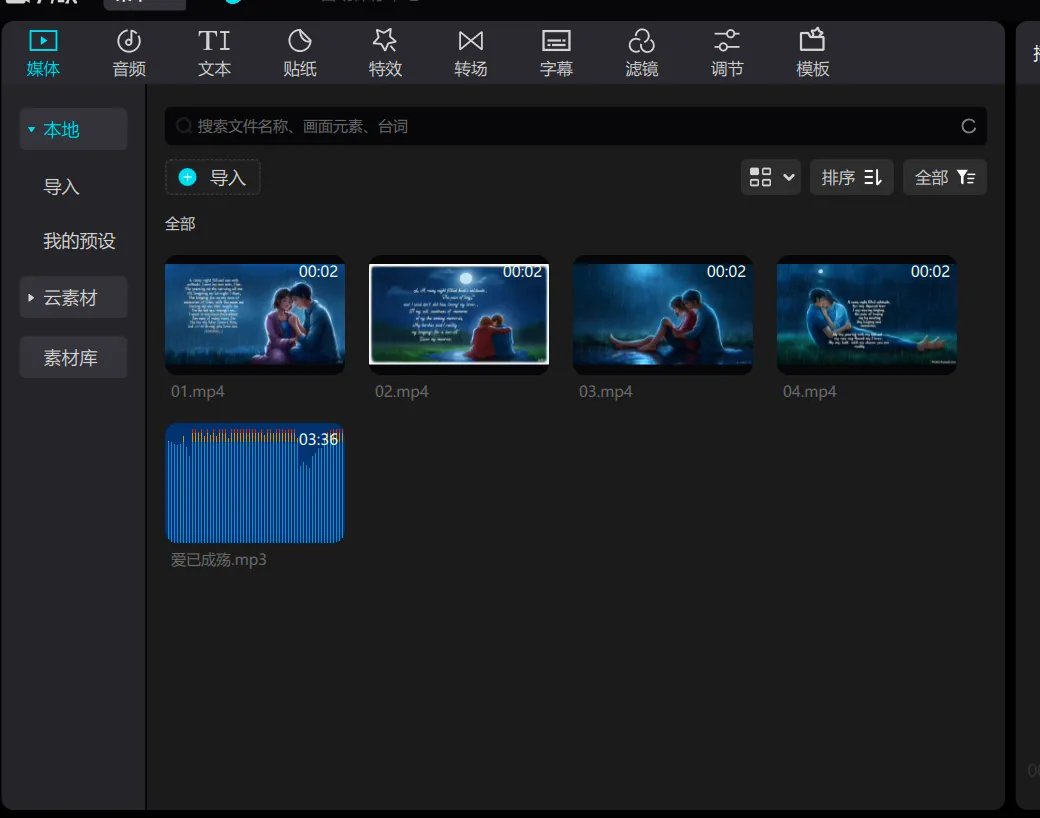Viewport: 1040px width, 818px height.
Task: Select the 爱已成殇.mp3 audio thumbnail
Action: 255,483
